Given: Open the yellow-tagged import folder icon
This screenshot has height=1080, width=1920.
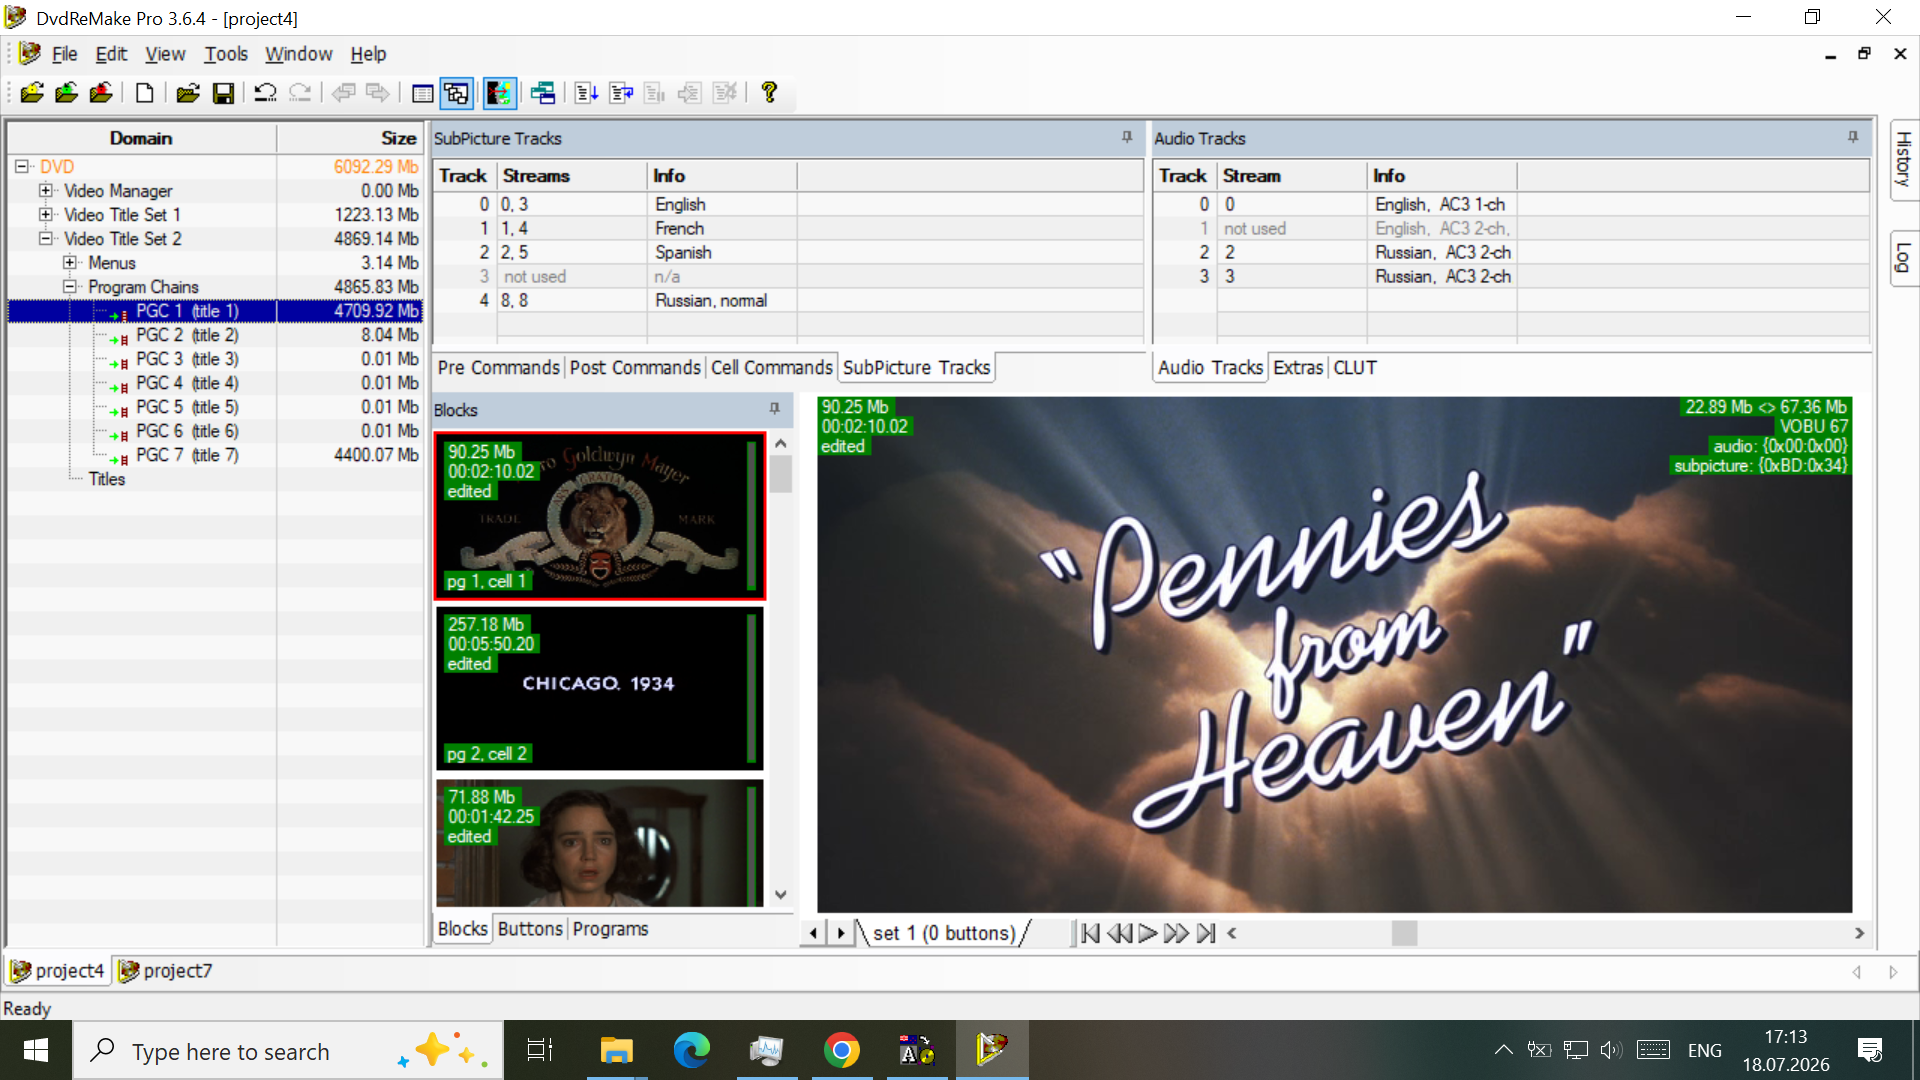Looking at the screenshot, I should click(32, 93).
